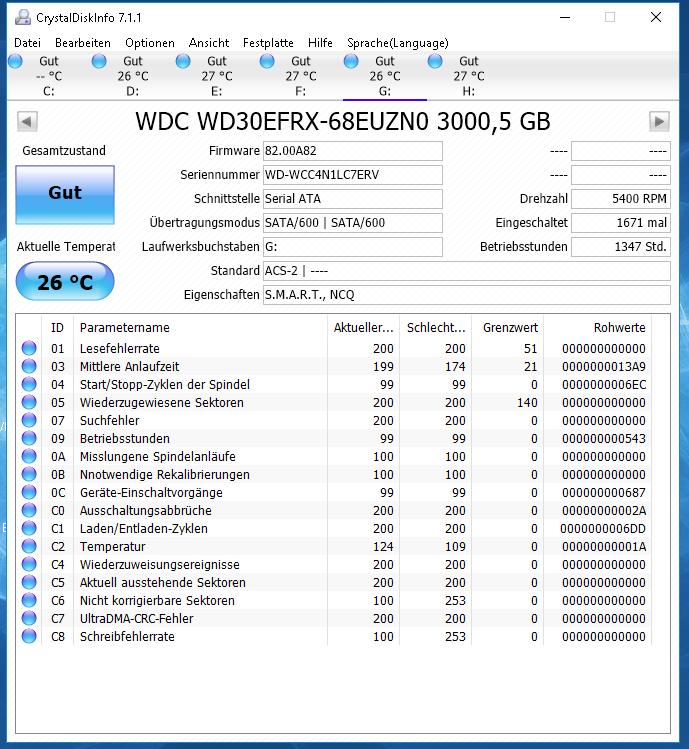This screenshot has height=749, width=689.
Task: Open the Bearbeiten menu
Action: (x=83, y=43)
